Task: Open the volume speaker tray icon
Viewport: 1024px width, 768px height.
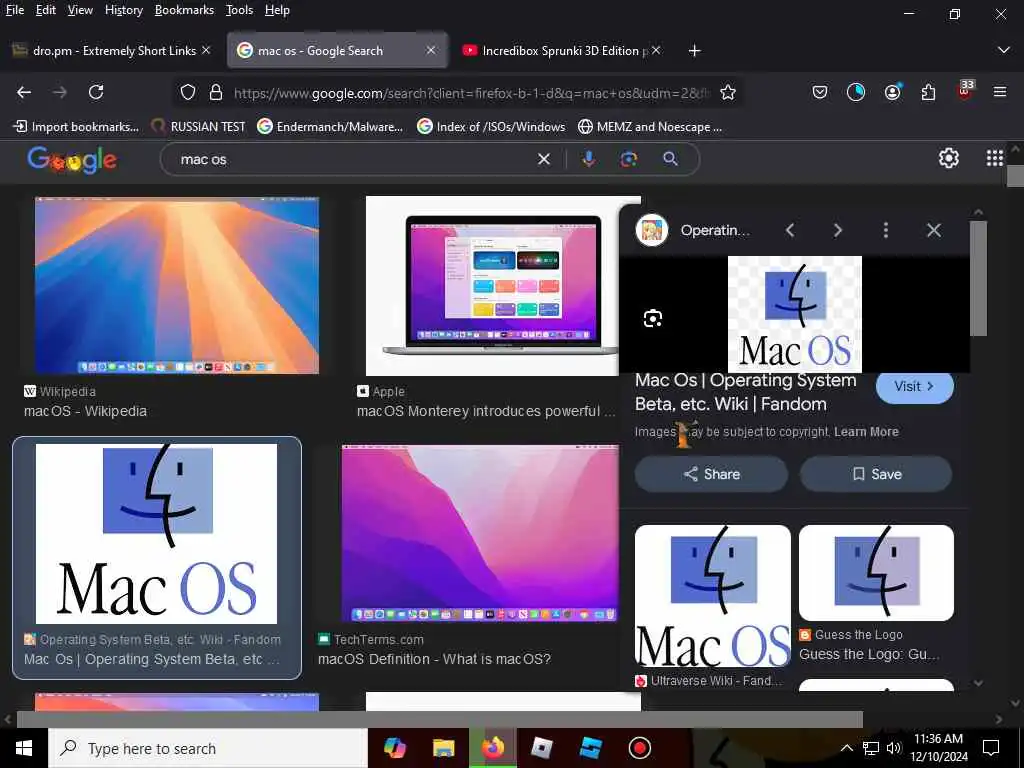Action: pos(894,748)
